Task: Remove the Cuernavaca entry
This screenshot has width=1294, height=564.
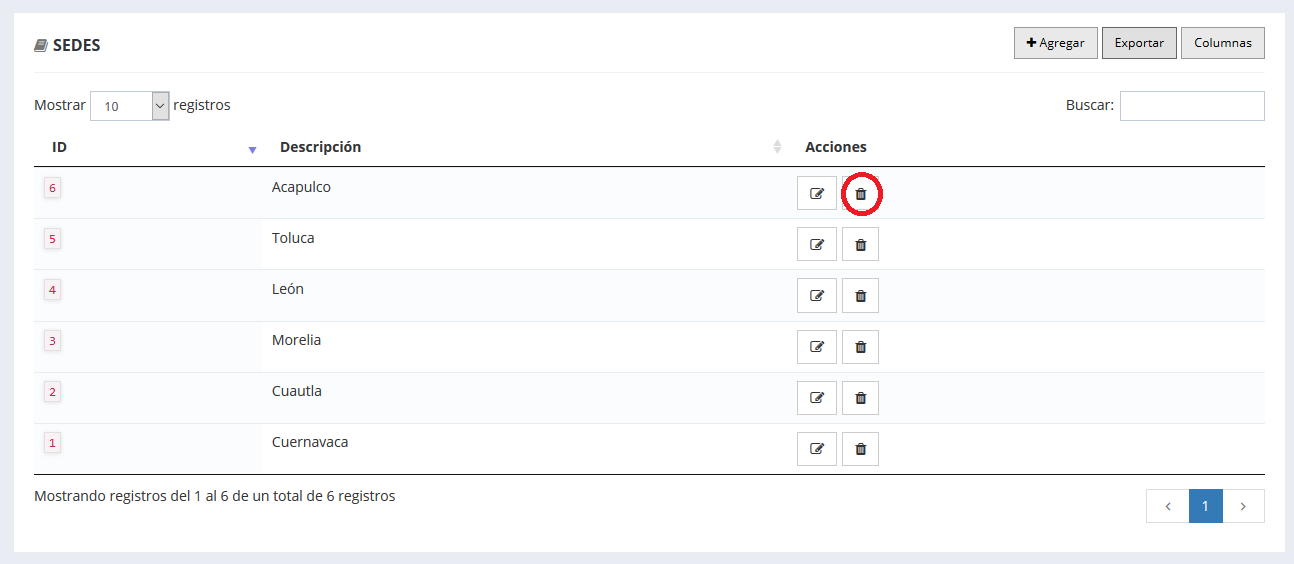Action: click(860, 449)
